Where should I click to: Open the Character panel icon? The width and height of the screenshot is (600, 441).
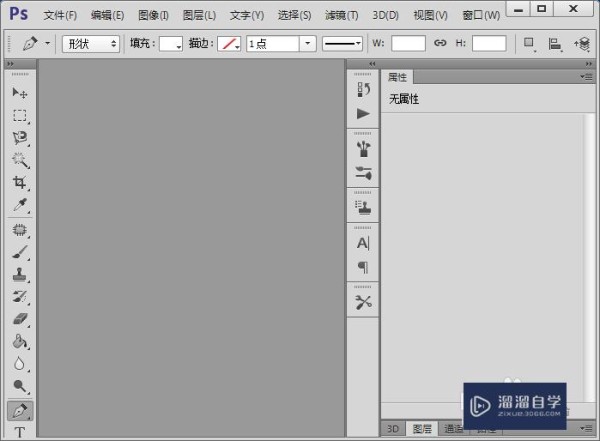click(x=363, y=243)
